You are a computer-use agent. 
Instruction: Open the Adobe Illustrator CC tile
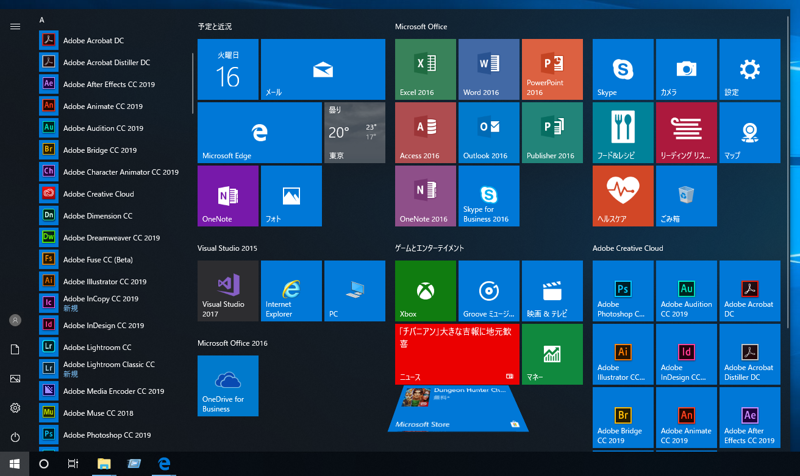pyautogui.click(x=623, y=354)
